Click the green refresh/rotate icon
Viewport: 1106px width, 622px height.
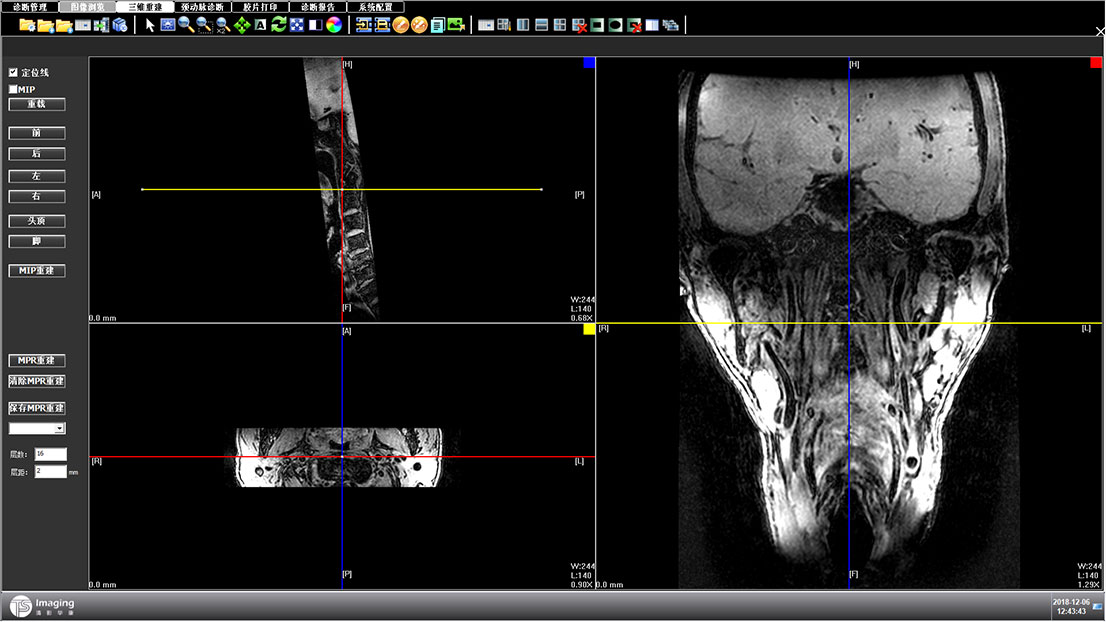[x=279, y=25]
